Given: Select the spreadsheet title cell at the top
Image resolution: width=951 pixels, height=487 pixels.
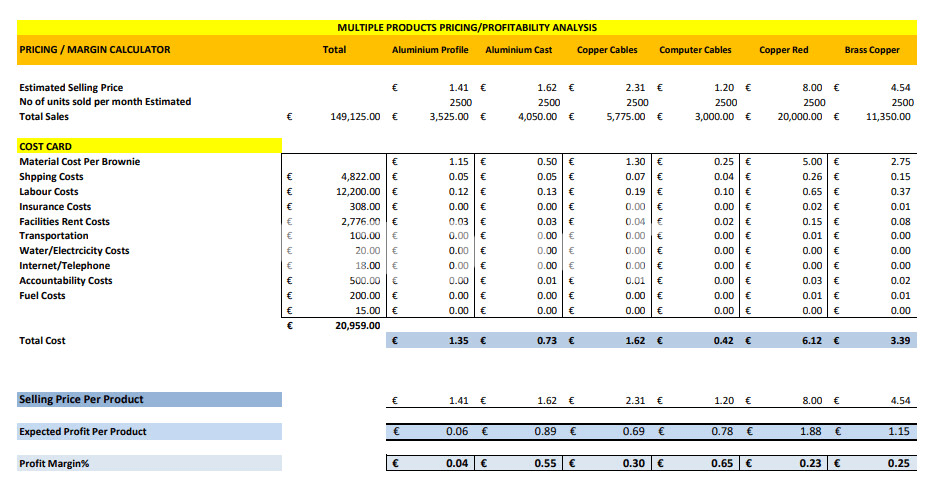Looking at the screenshot, I should pyautogui.click(x=467, y=27).
